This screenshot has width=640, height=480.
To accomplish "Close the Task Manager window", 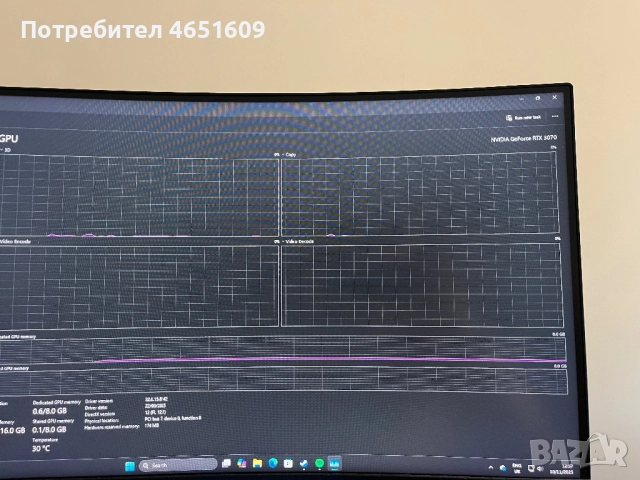I will 554,98.
